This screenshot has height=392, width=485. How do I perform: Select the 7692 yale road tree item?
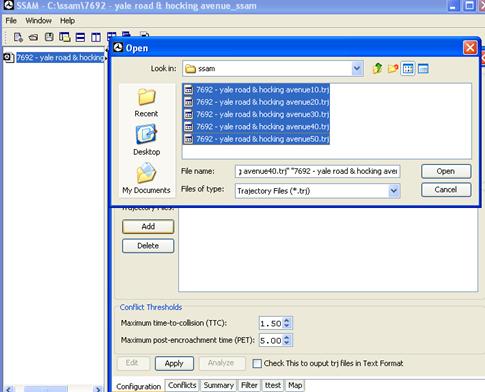click(60, 58)
